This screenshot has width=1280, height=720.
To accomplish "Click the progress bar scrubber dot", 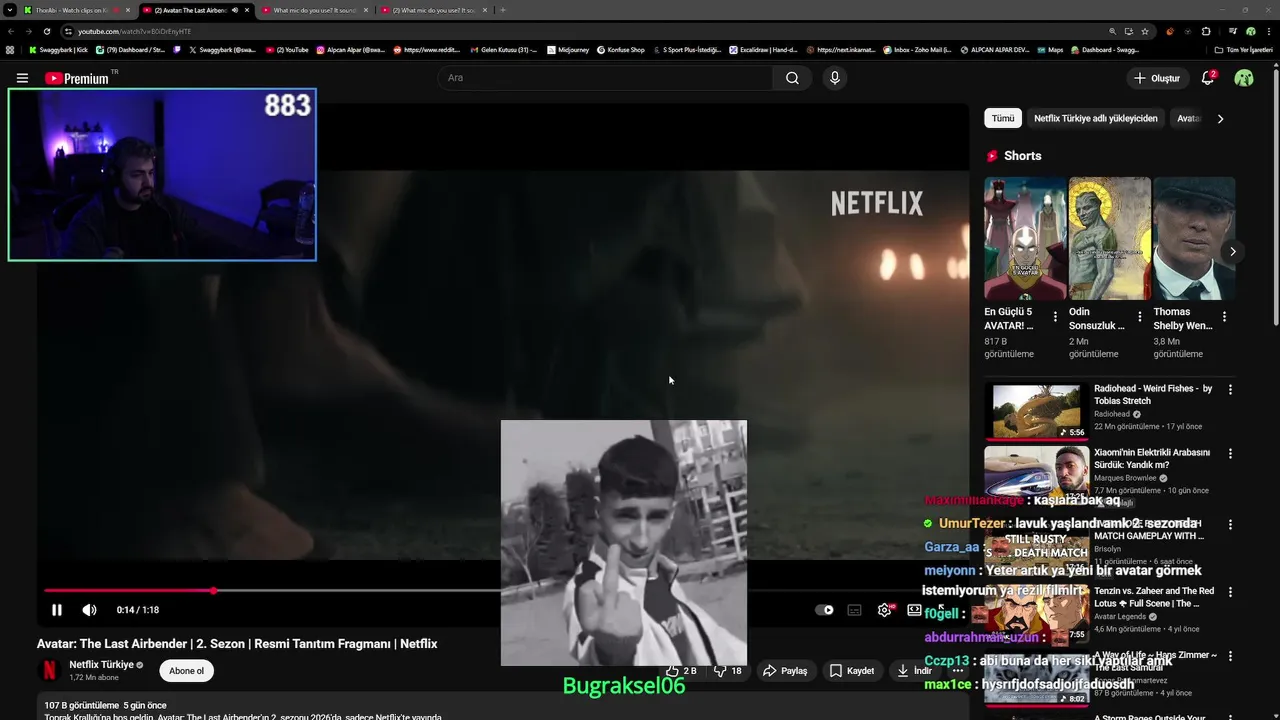I will click(213, 591).
